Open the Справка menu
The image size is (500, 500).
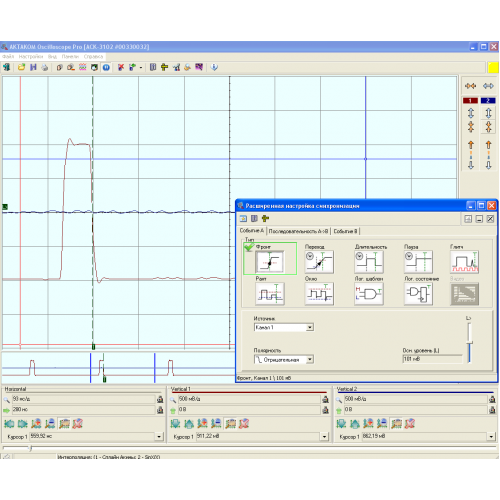point(93,57)
